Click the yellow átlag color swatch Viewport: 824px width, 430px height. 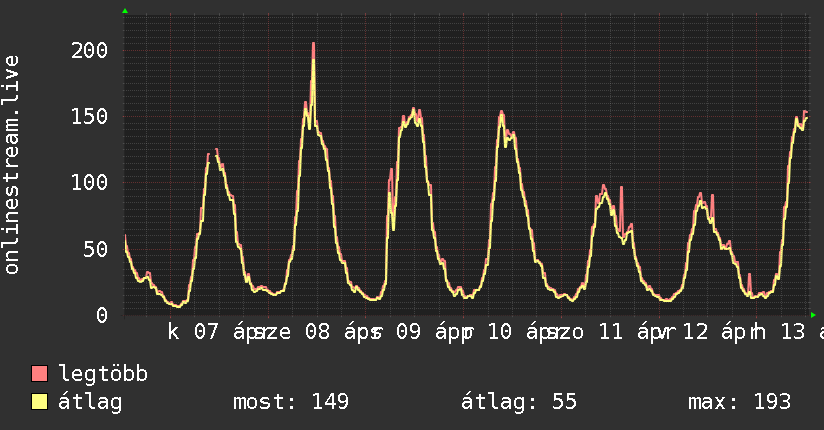[40, 403]
